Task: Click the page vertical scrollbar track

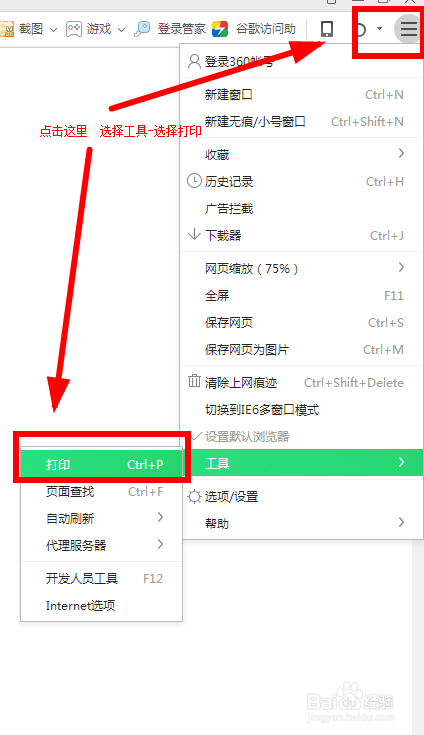Action: (418, 637)
